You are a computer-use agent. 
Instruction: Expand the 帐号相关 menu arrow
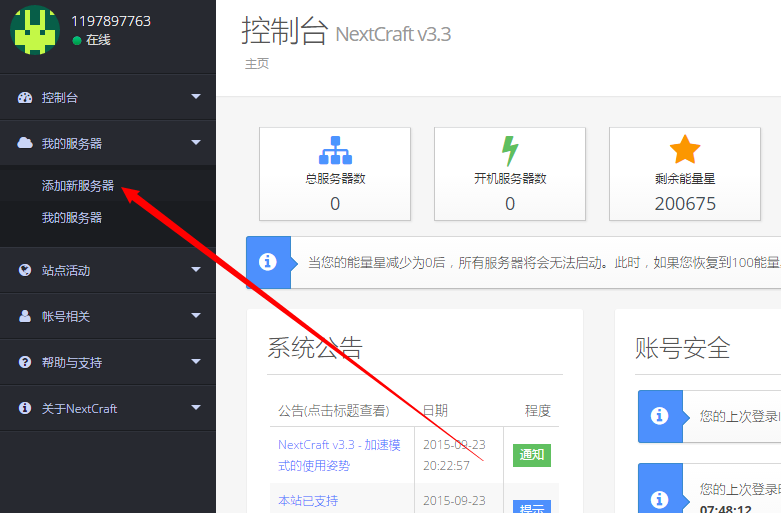(196, 315)
